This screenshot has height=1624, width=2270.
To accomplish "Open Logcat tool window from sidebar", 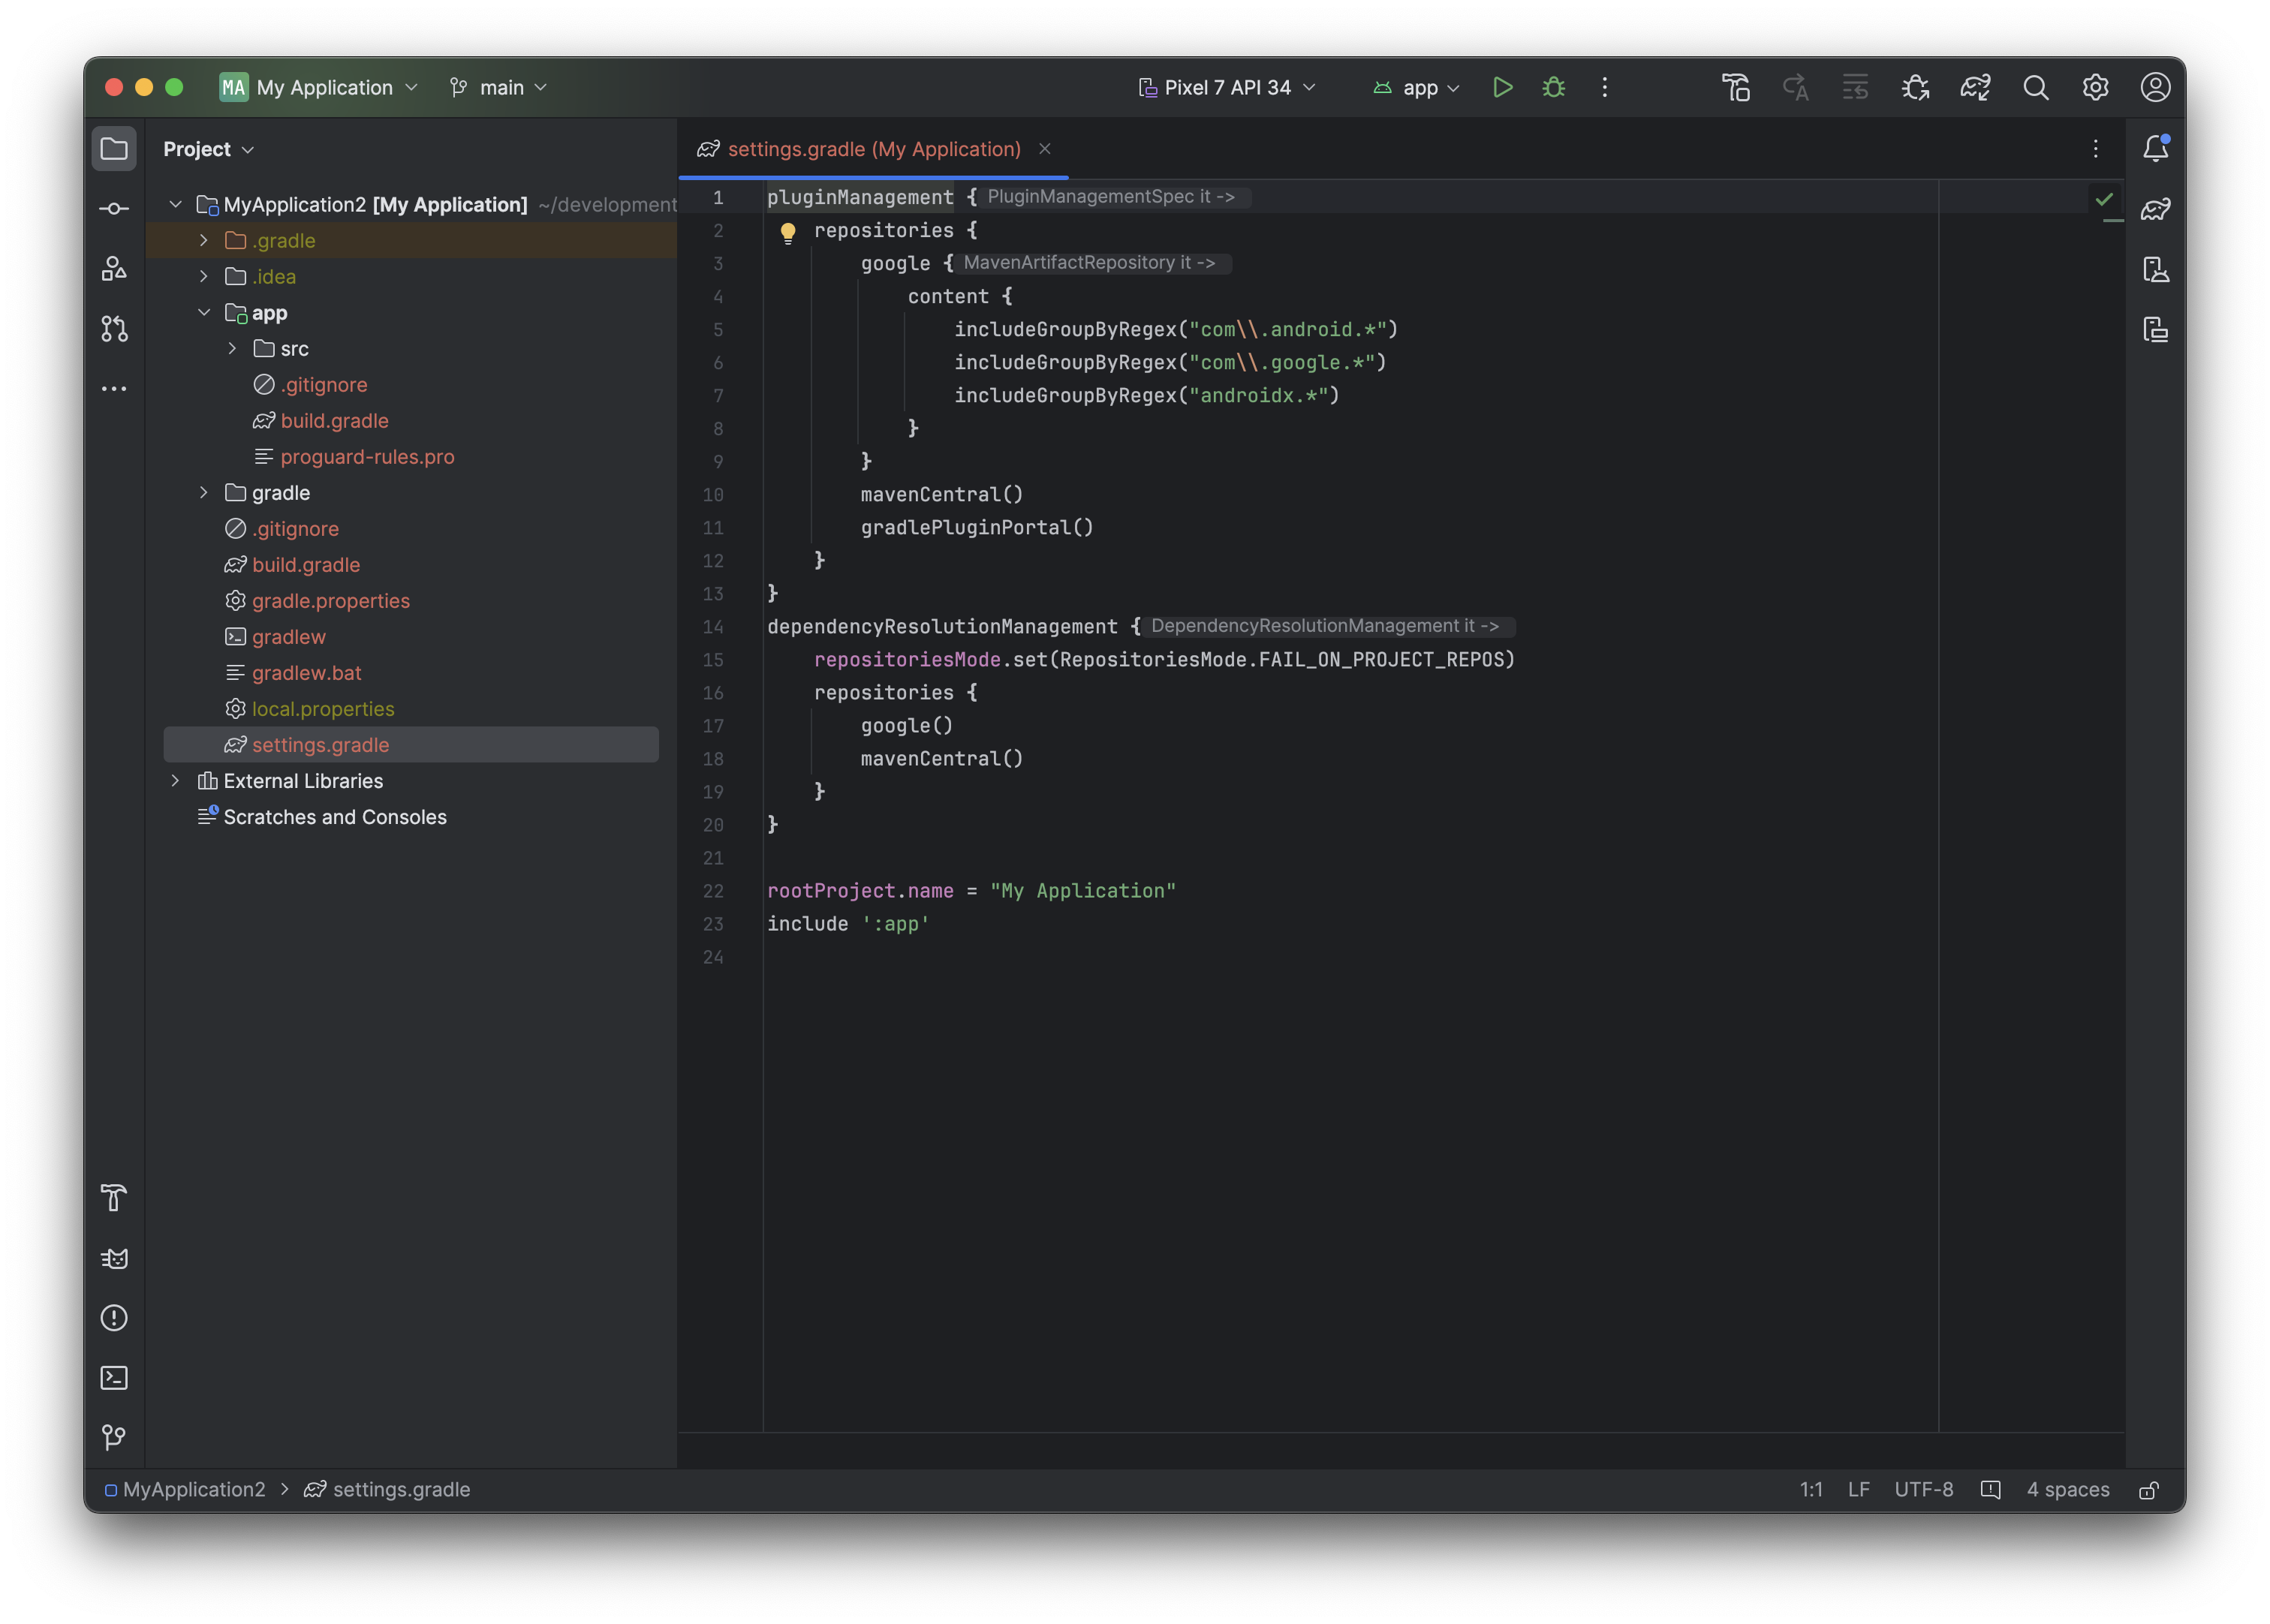I will 114,1258.
